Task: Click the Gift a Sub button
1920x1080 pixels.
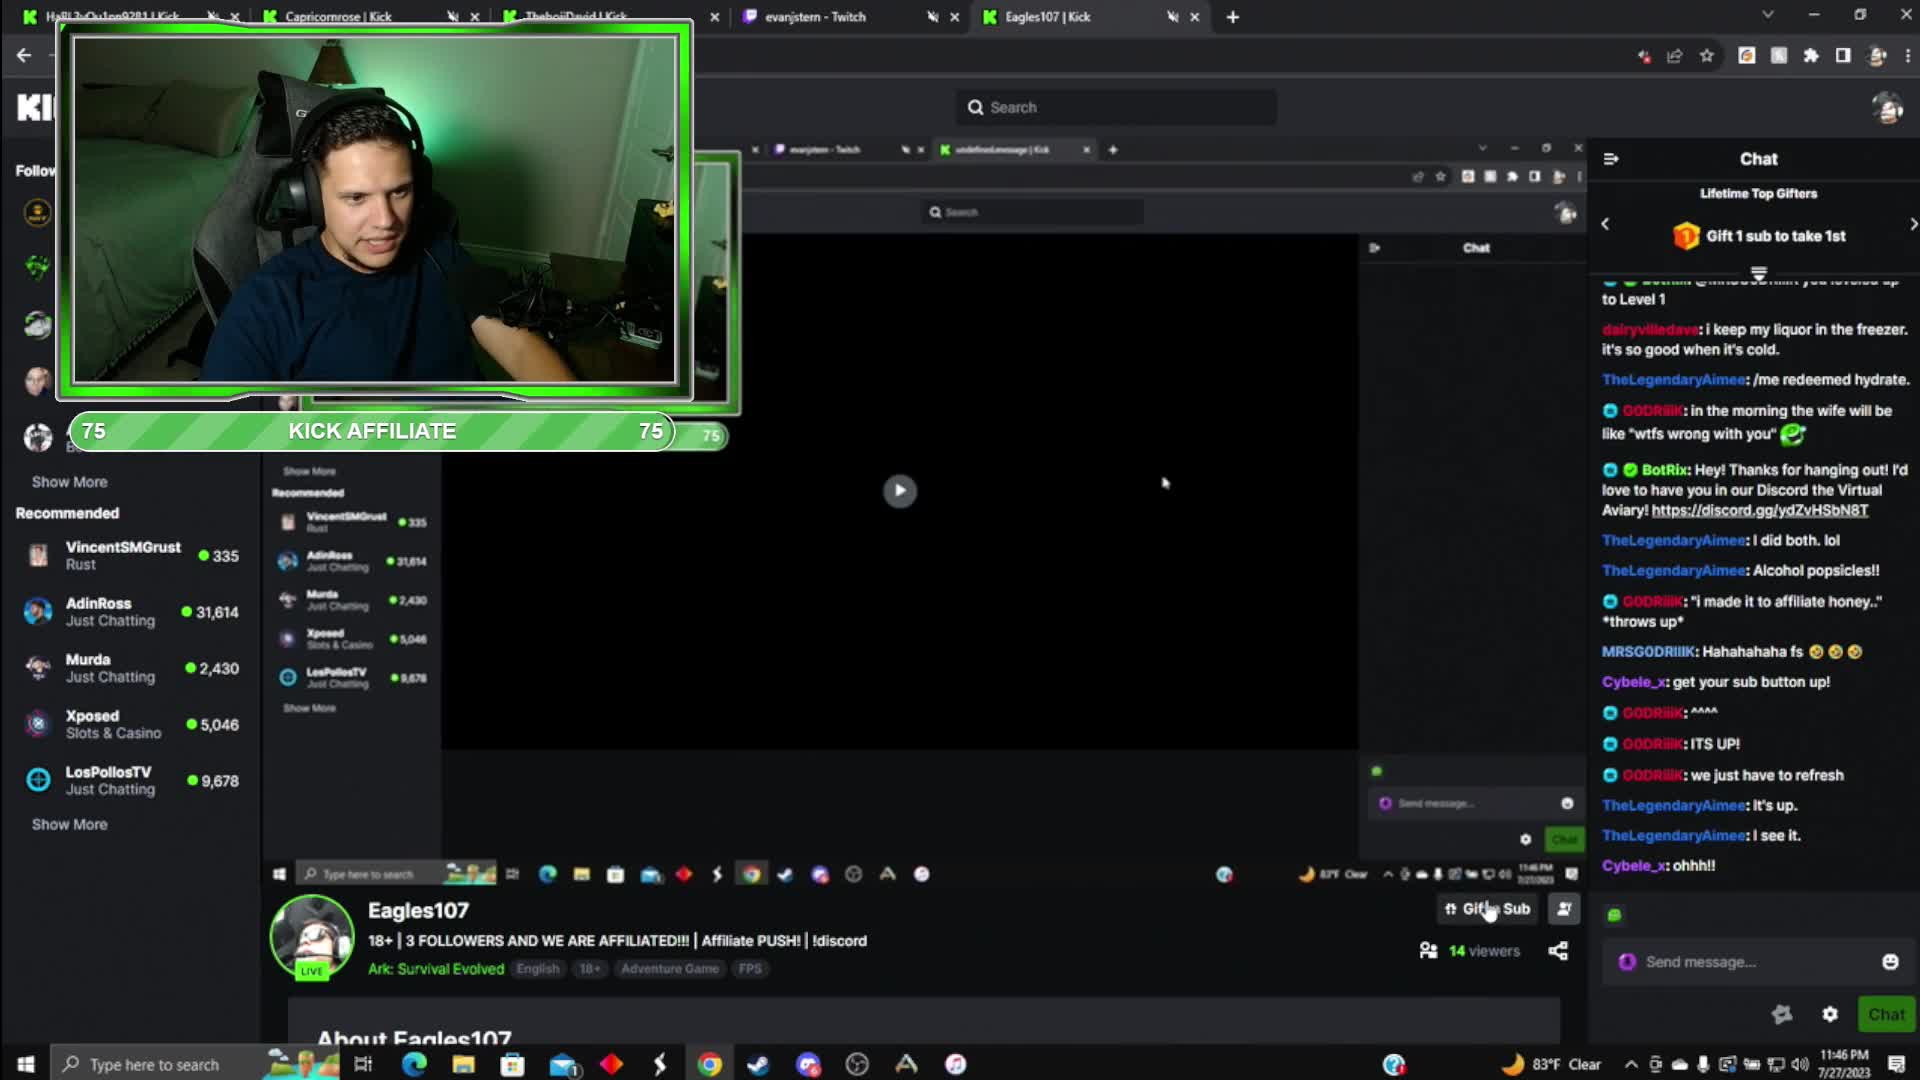Action: coord(1487,908)
